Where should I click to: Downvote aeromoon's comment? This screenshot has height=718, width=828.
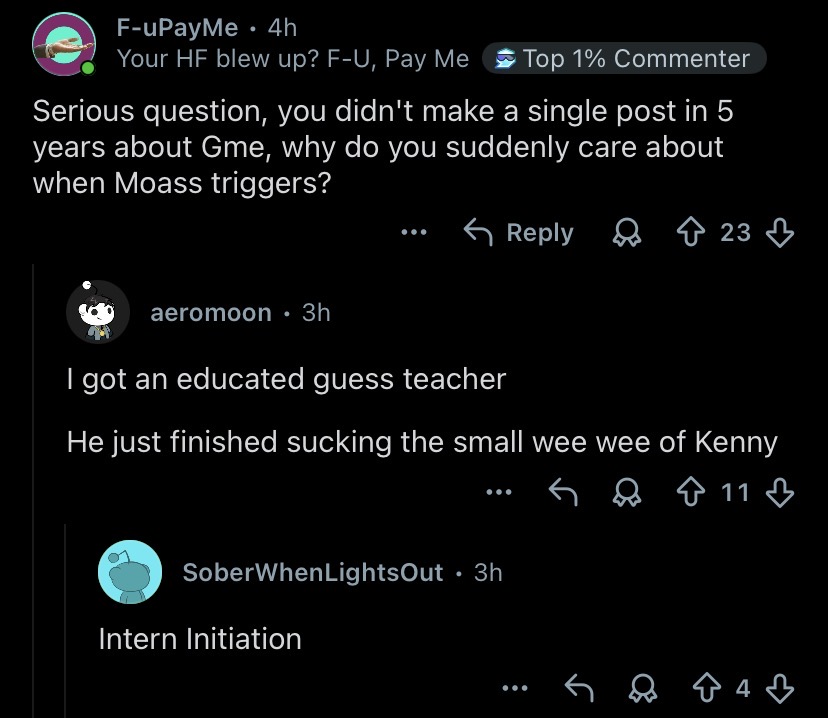(779, 491)
